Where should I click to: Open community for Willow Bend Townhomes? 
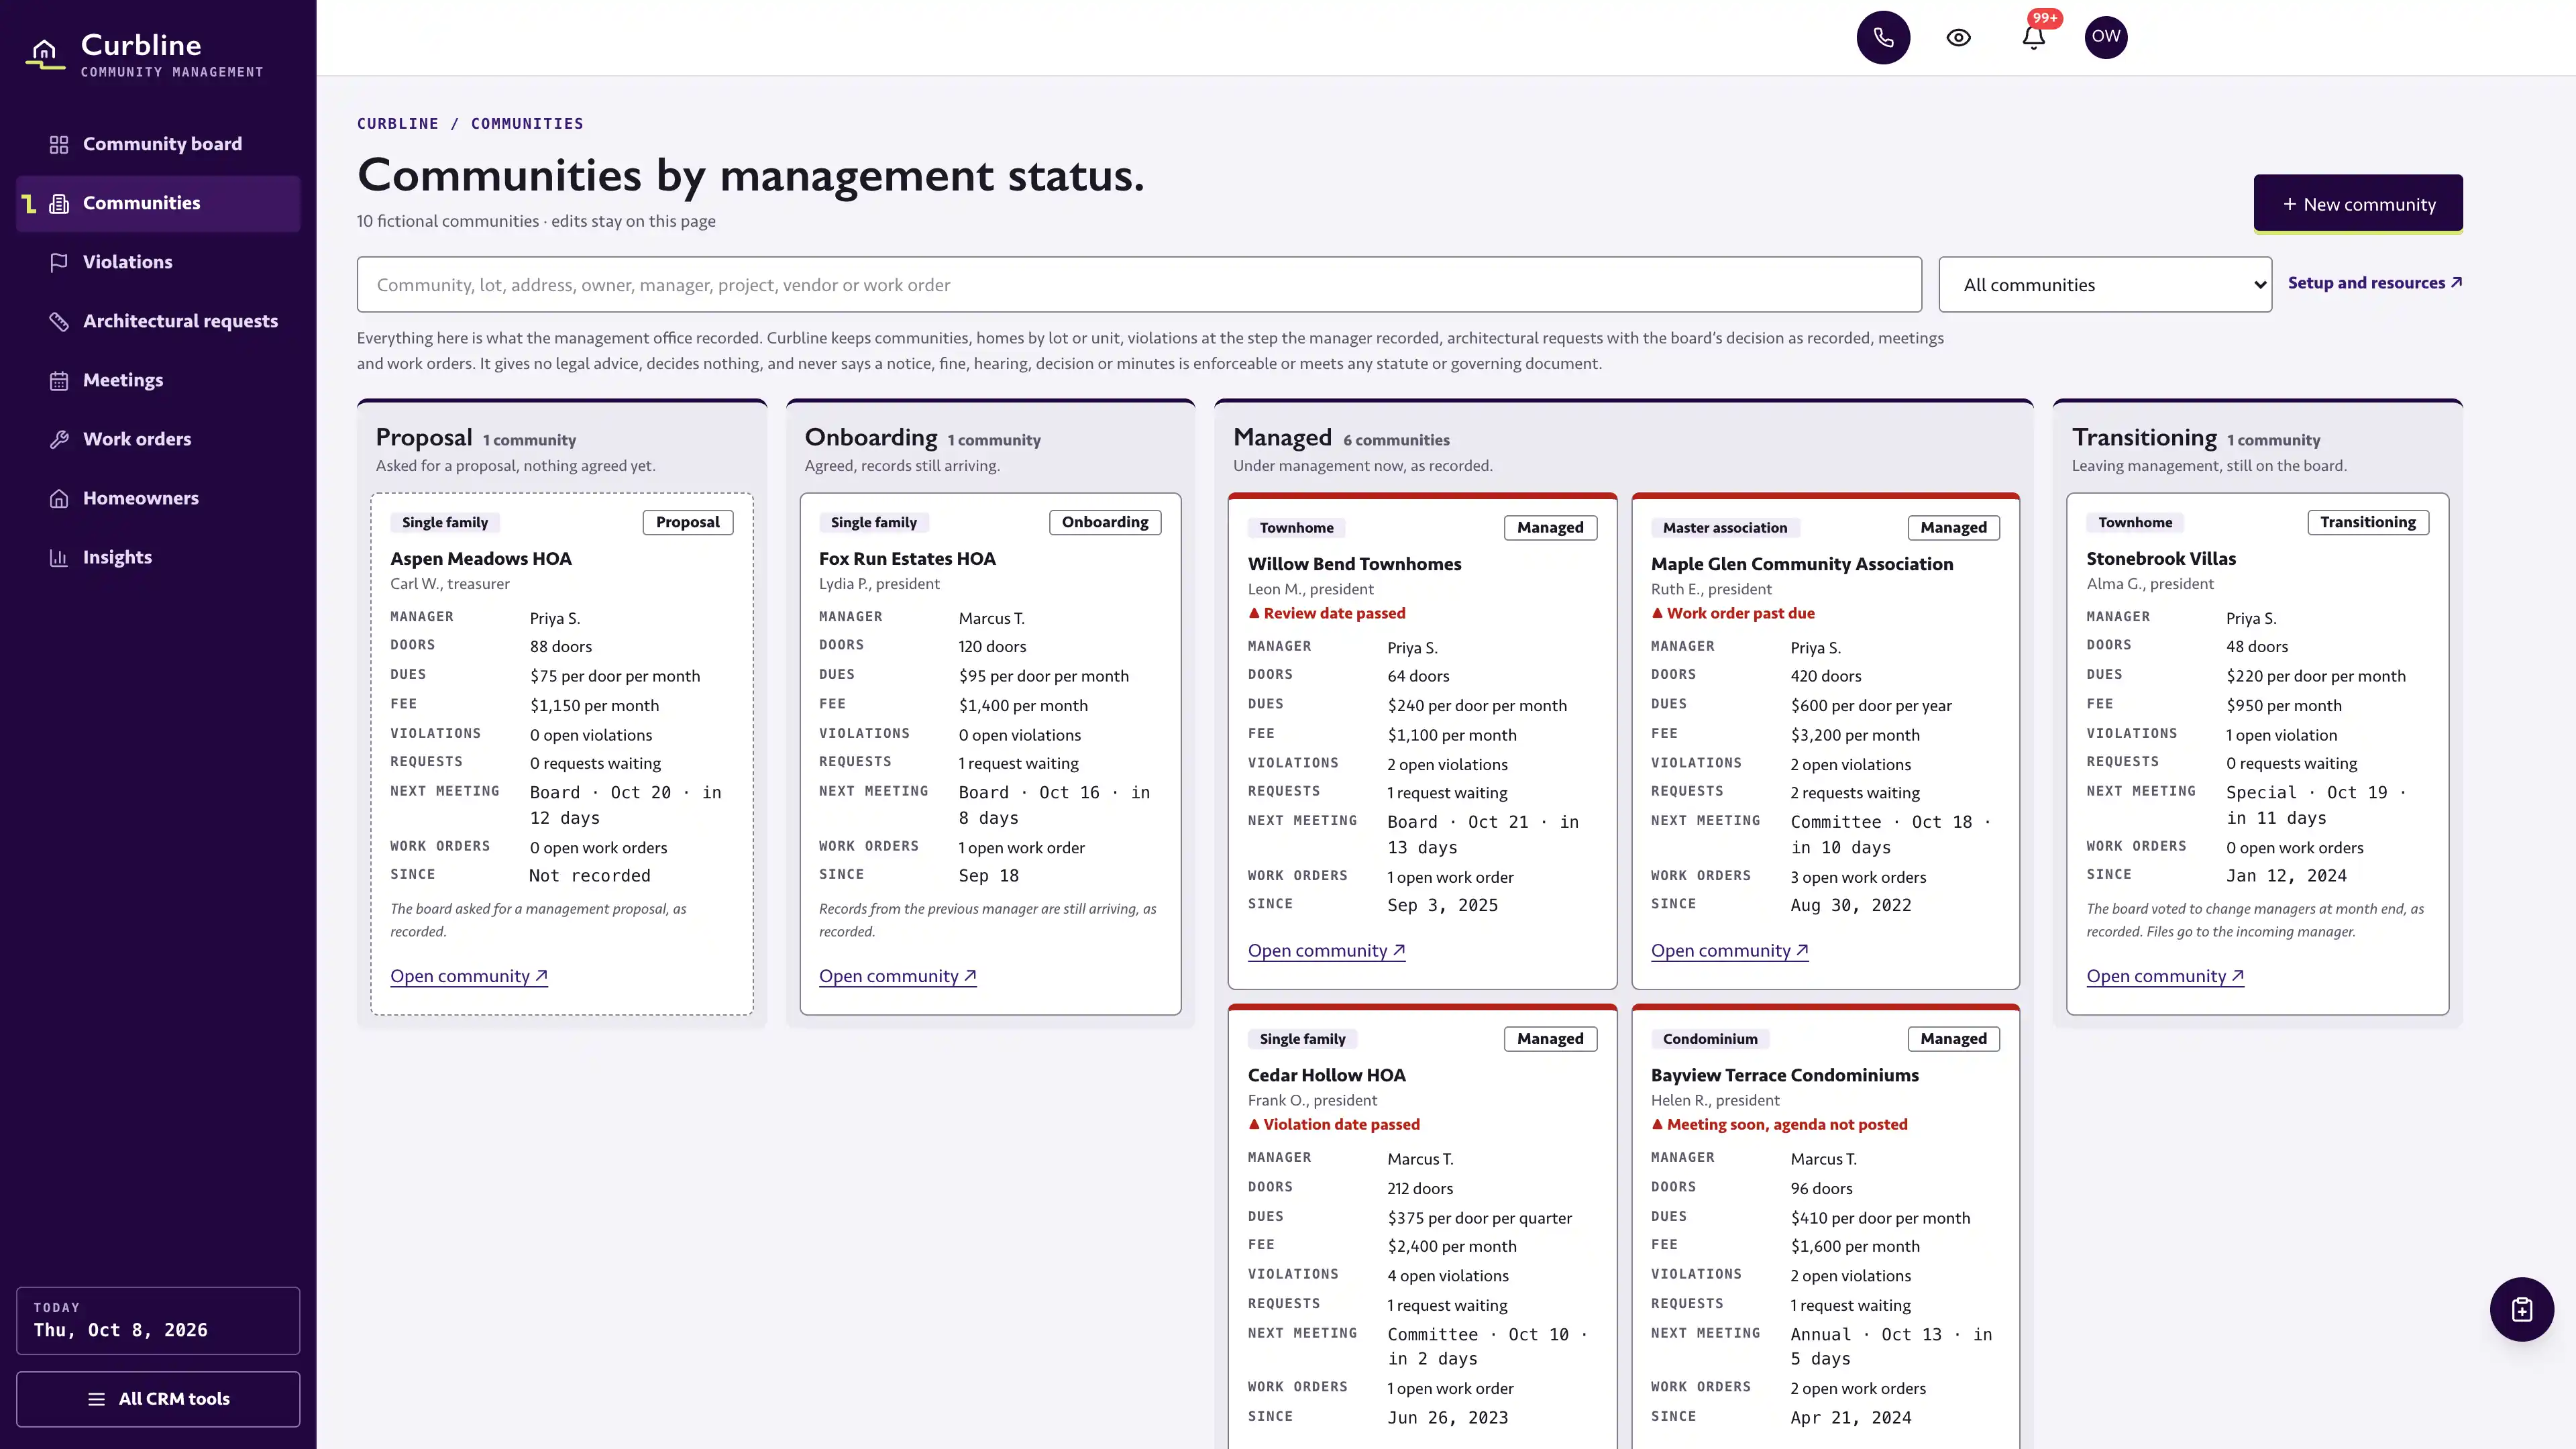pyautogui.click(x=1326, y=951)
